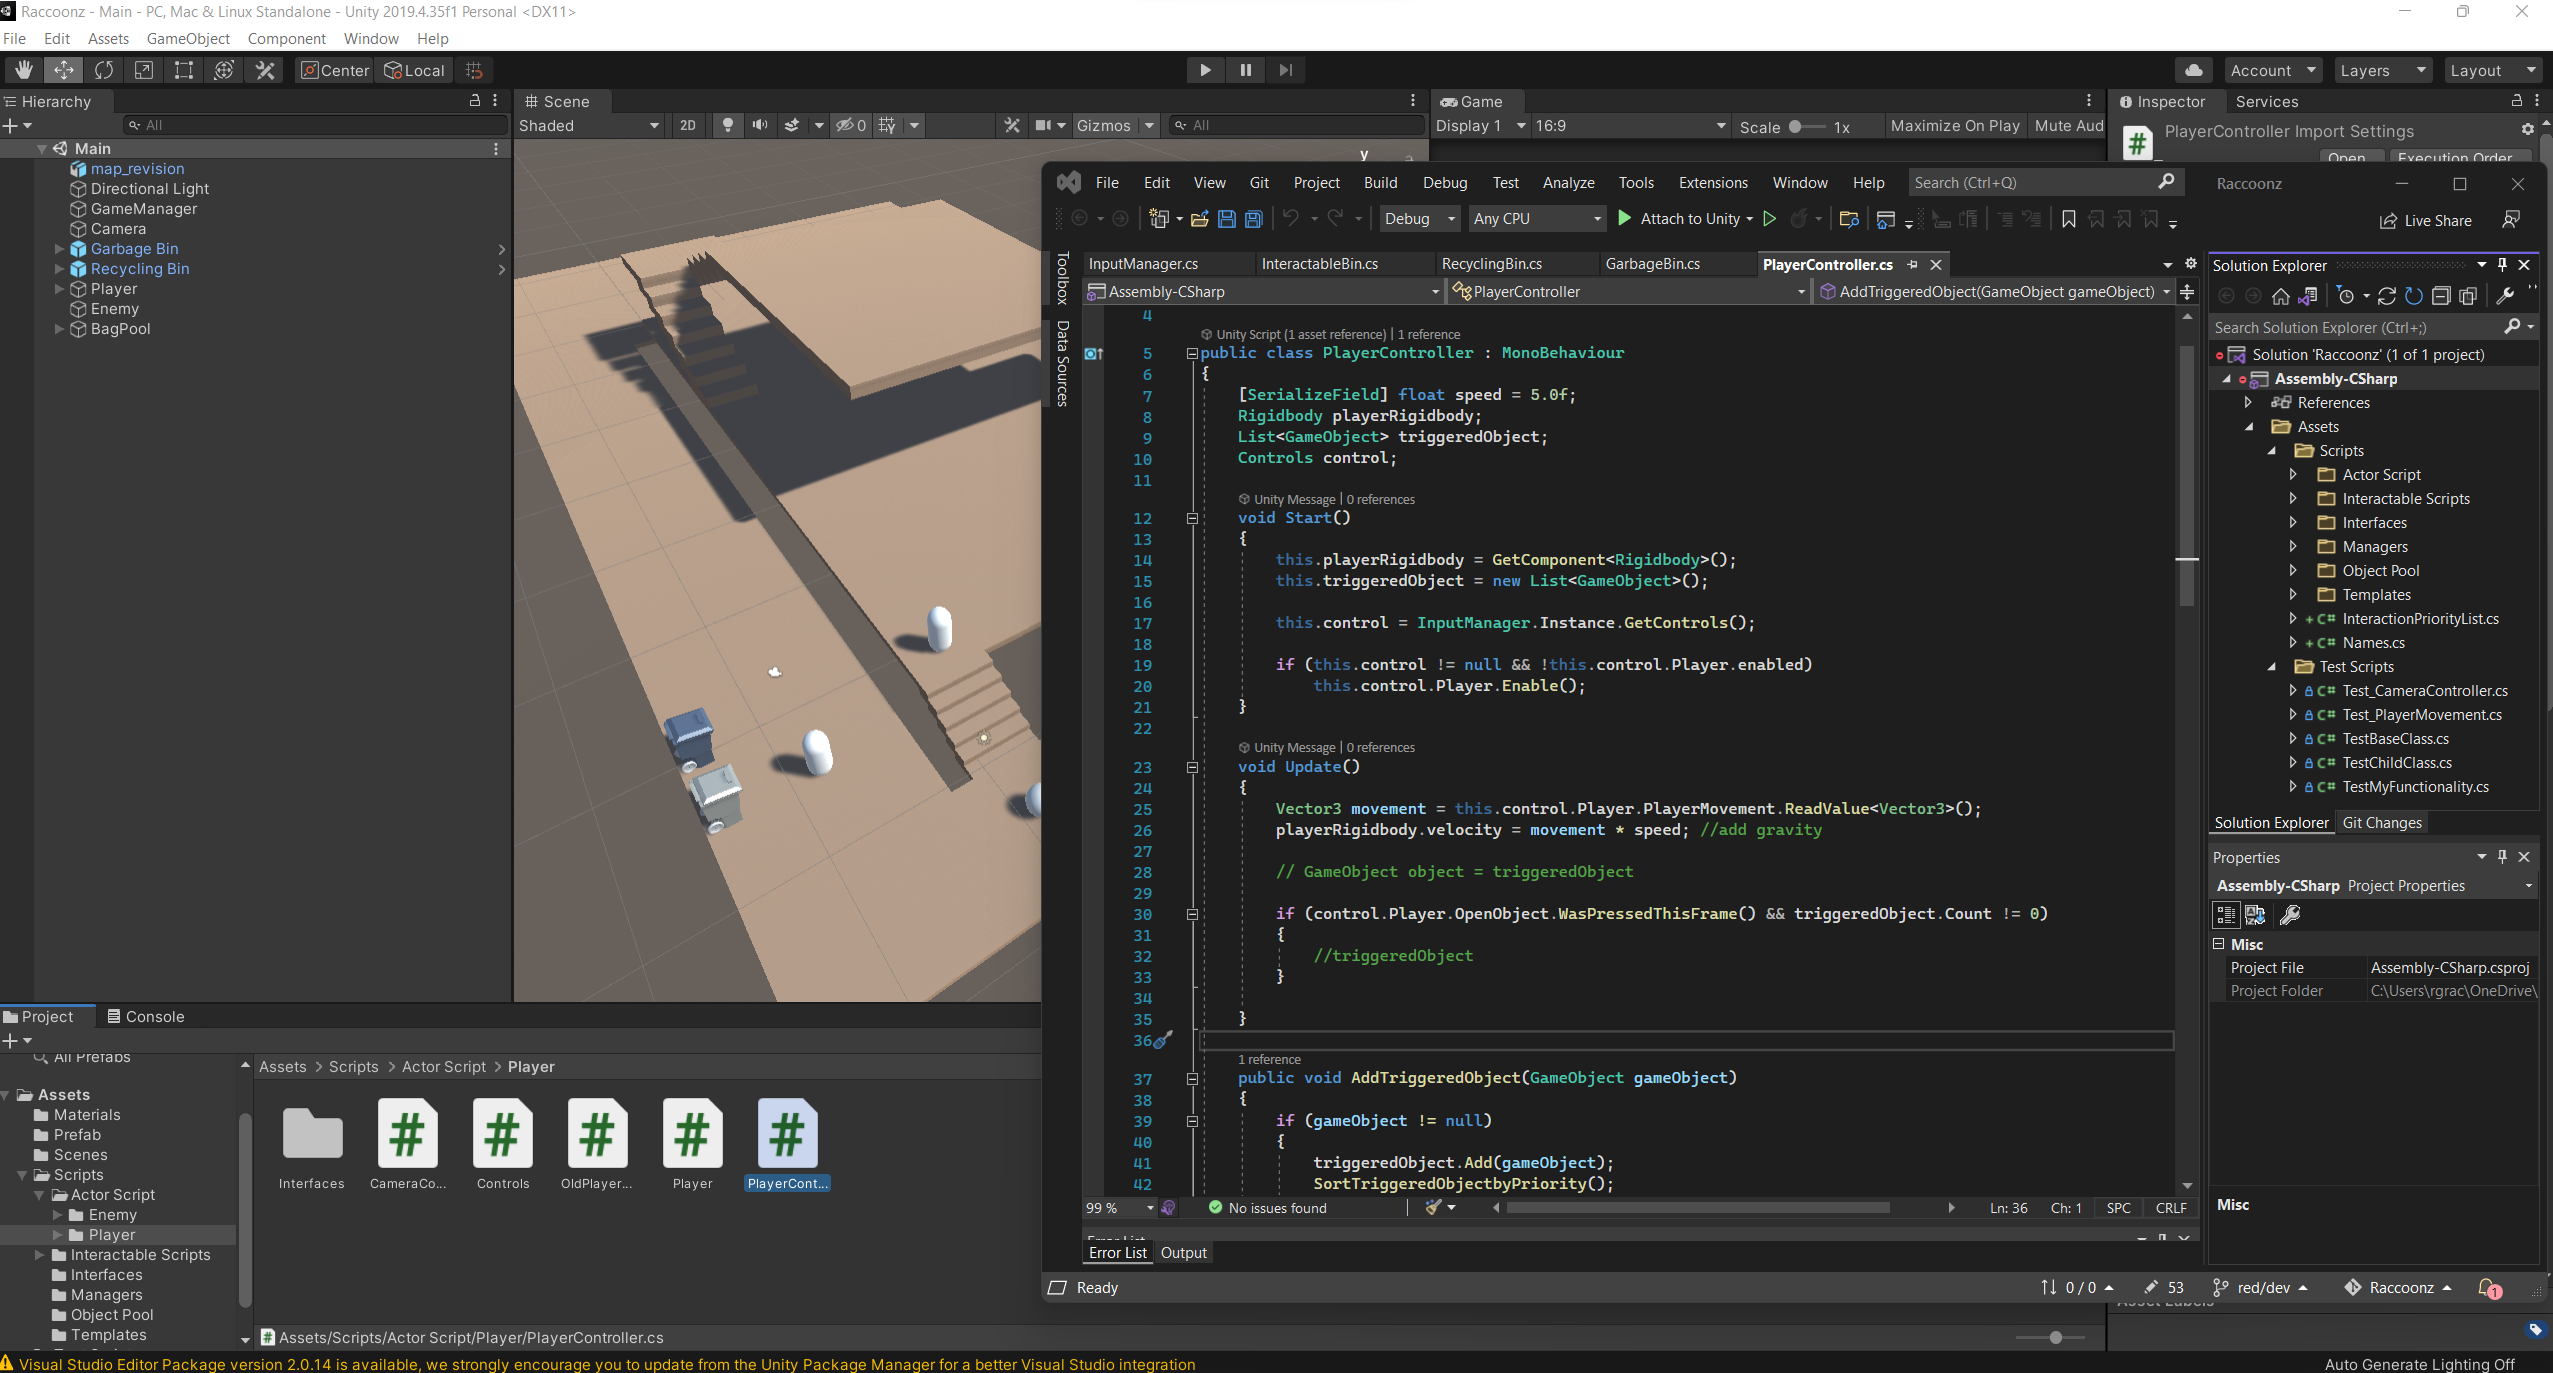Toggle Center pivot mode button

(x=335, y=70)
